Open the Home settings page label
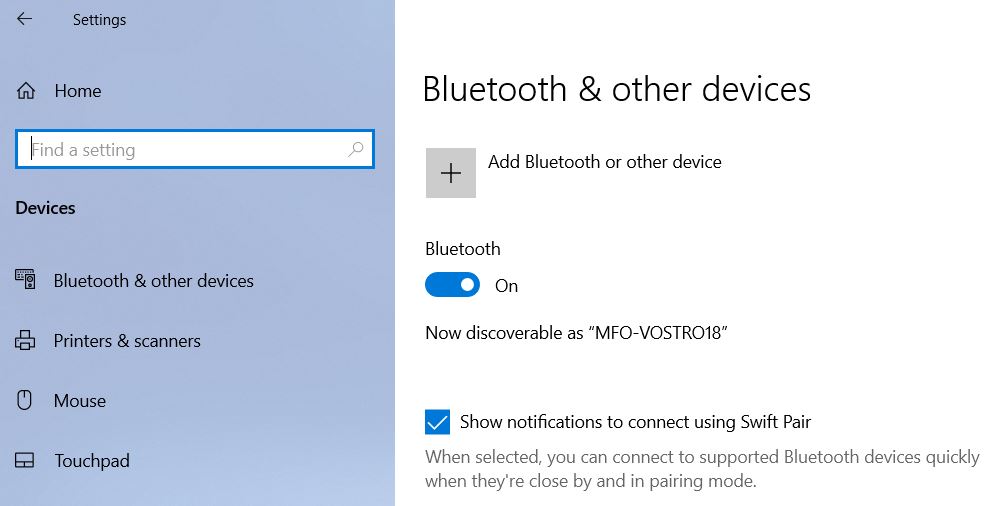This screenshot has height=506, width=996. click(x=78, y=91)
